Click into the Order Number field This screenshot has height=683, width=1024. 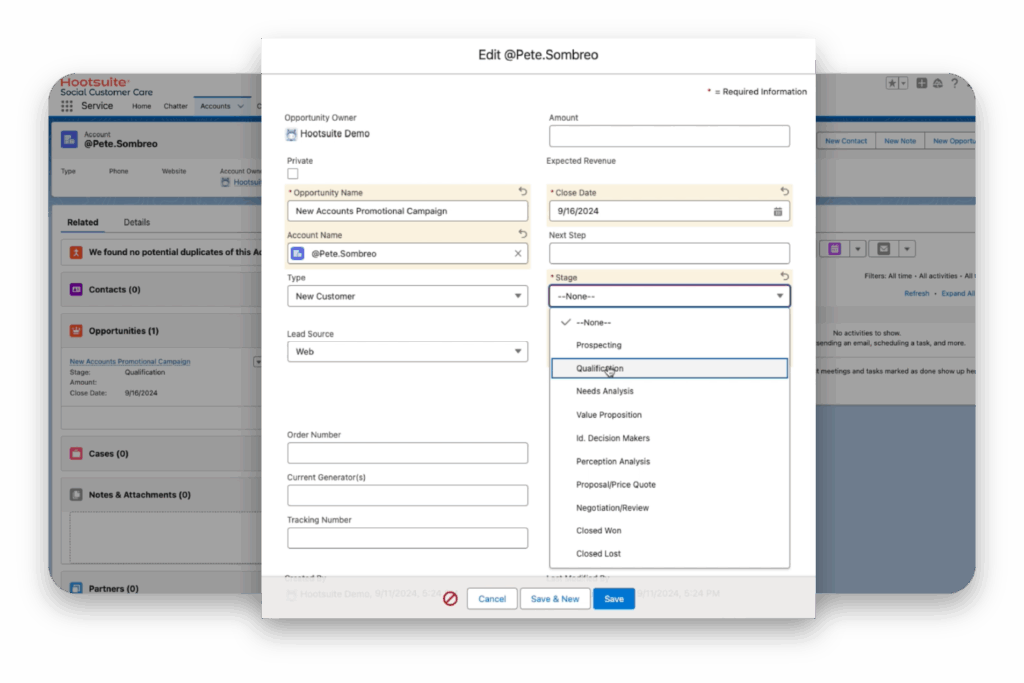408,453
